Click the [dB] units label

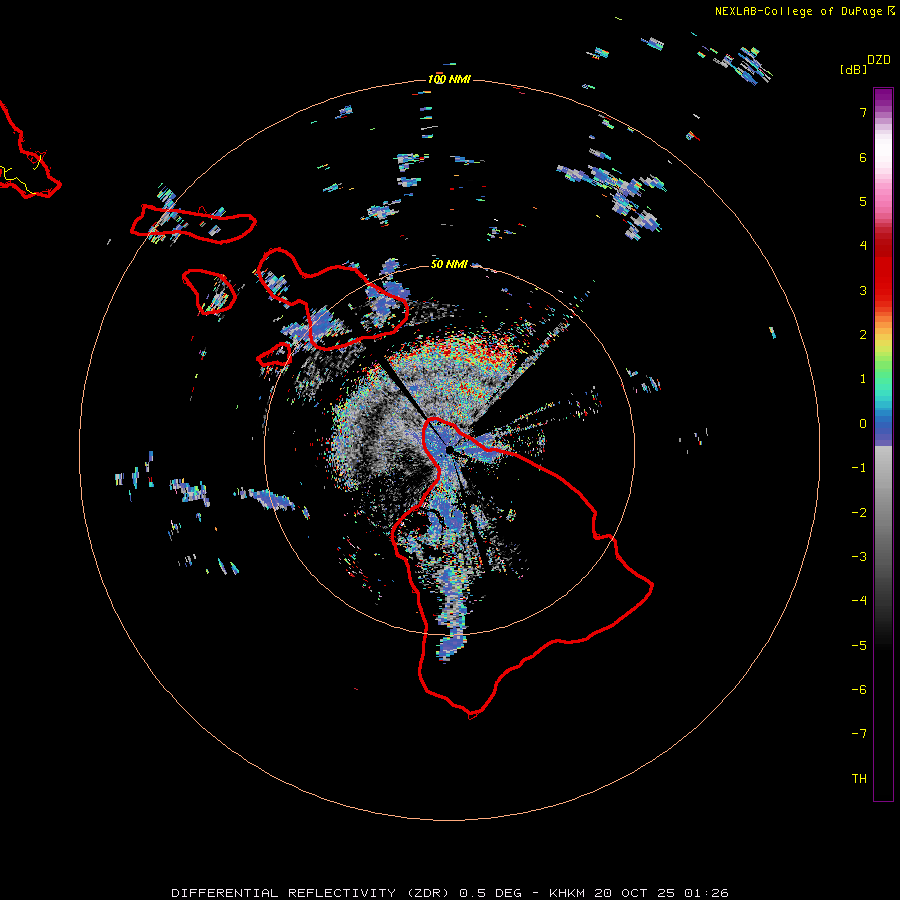pos(854,69)
